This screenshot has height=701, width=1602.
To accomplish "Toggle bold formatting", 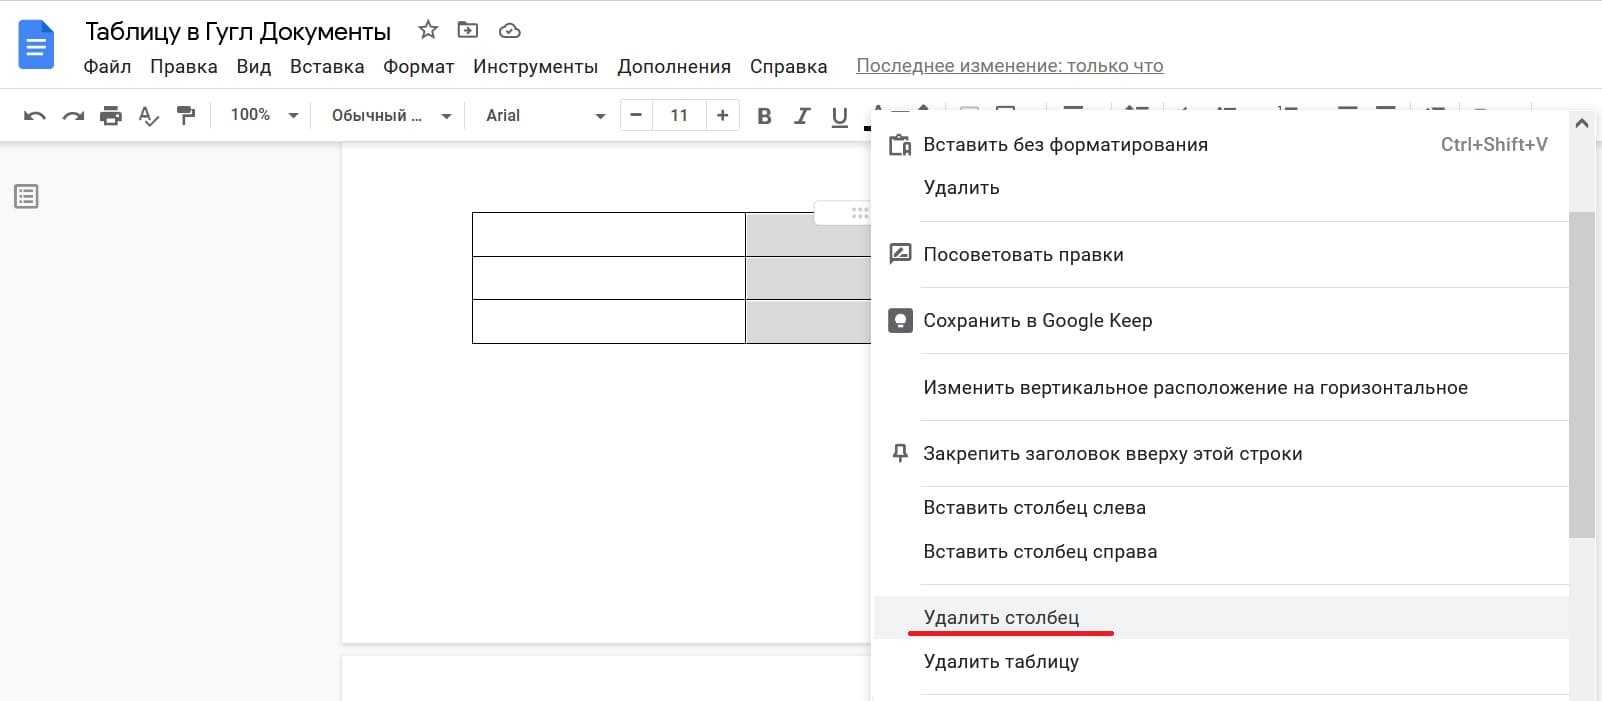I will click(764, 116).
